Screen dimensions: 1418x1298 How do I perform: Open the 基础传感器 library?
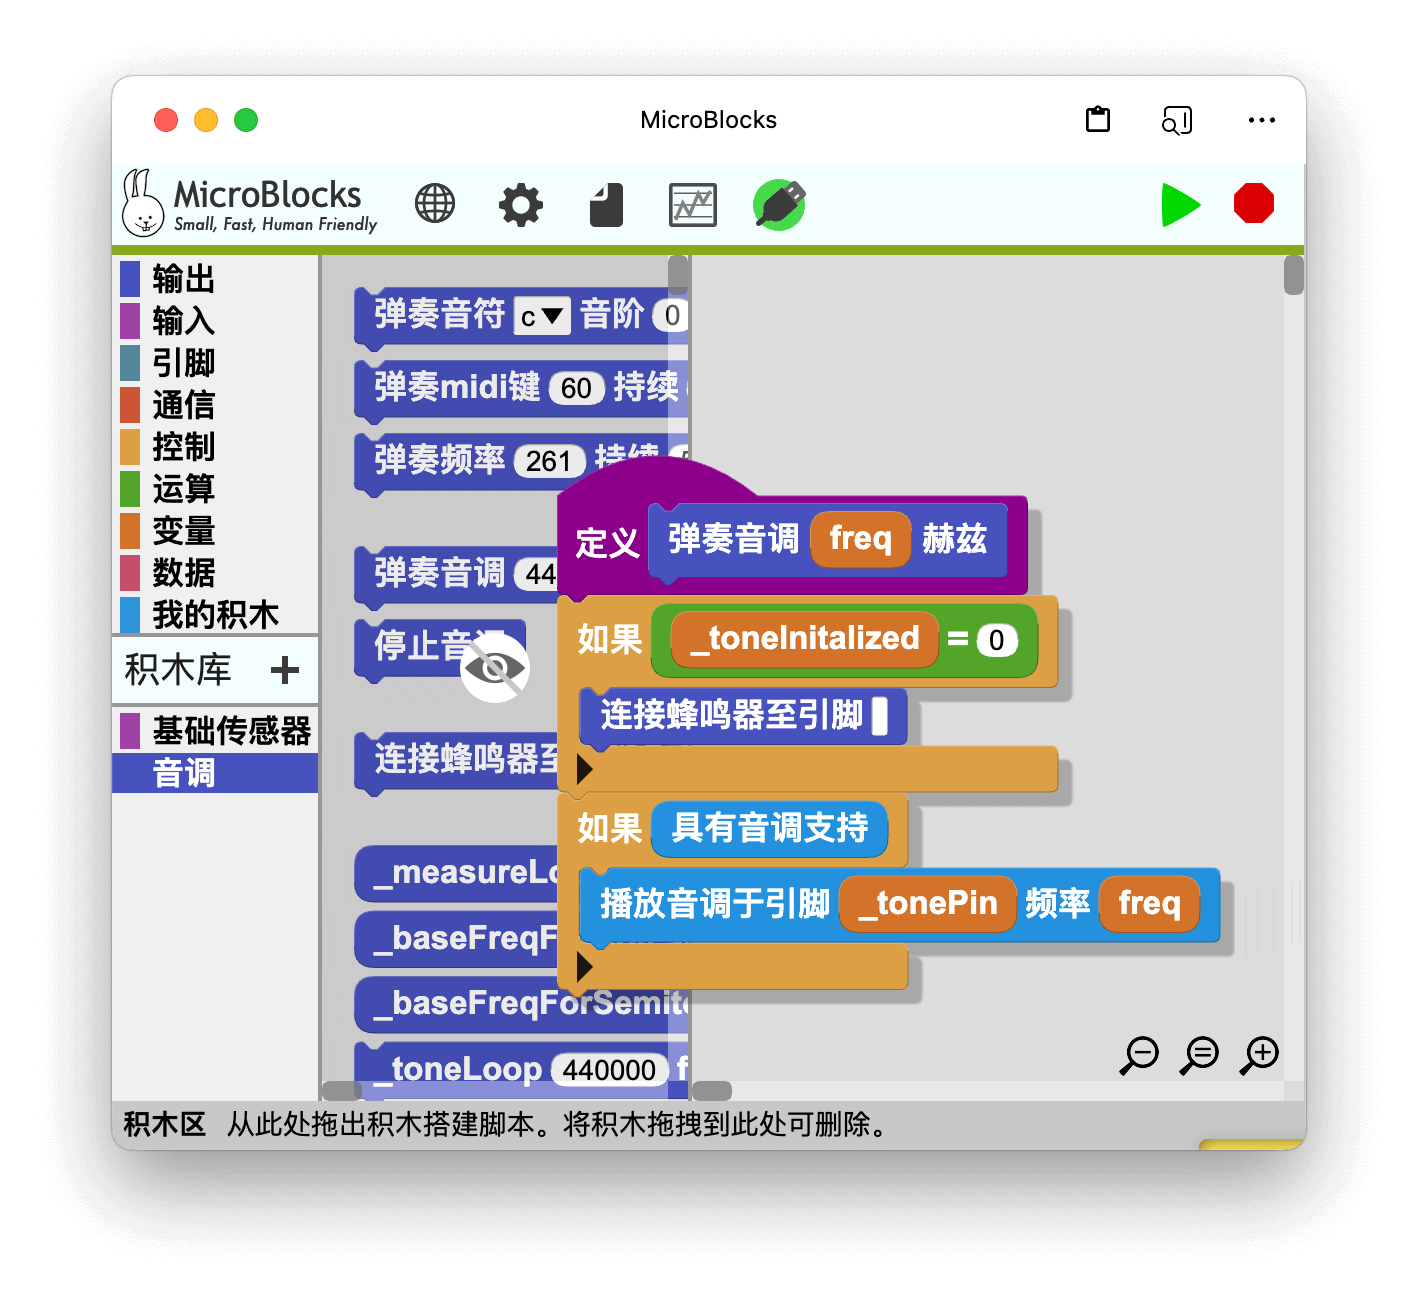215,731
